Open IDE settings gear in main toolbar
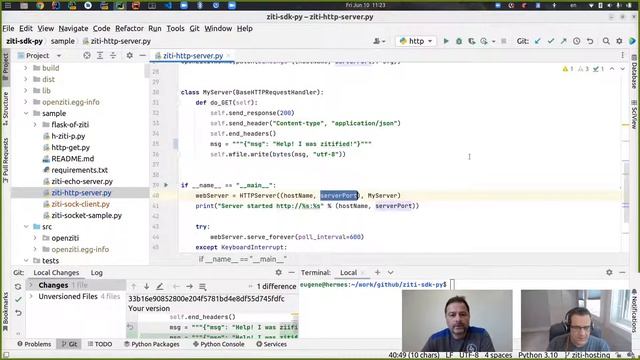 click(x=619, y=41)
